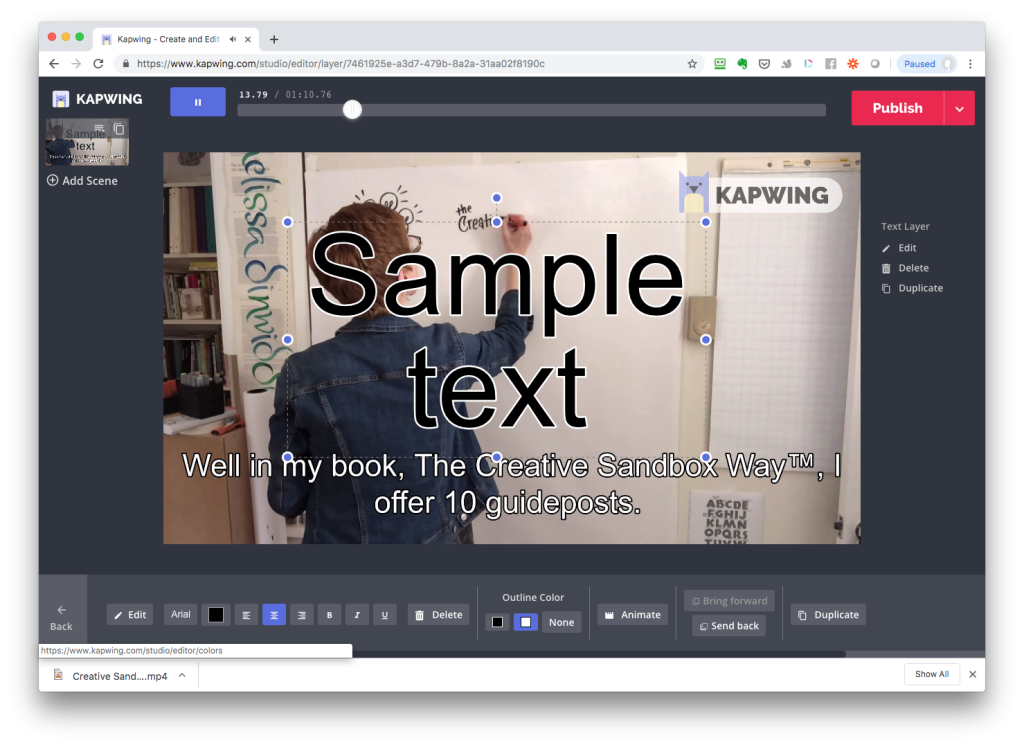Toggle bold text formatting
The image size is (1024, 747).
329,615
